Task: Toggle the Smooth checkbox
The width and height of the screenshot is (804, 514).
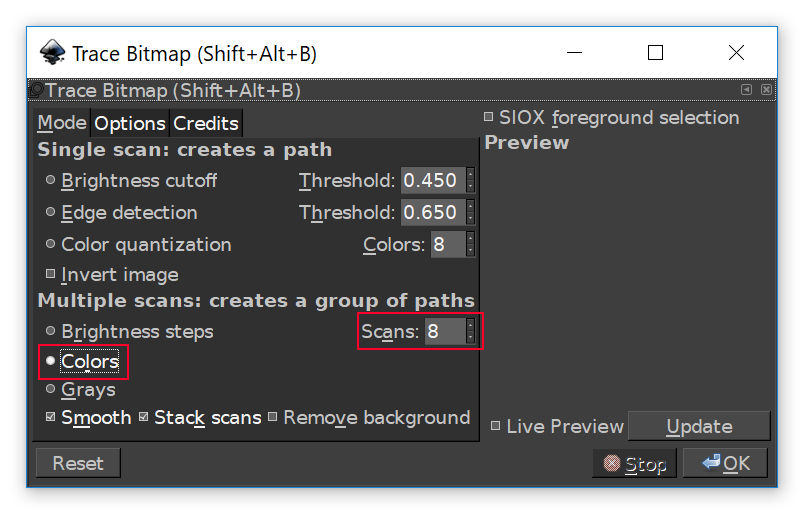Action: click(x=51, y=418)
